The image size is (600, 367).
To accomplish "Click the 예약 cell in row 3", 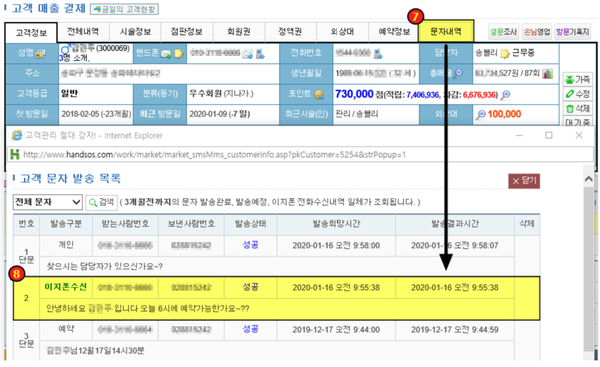I will (x=66, y=329).
